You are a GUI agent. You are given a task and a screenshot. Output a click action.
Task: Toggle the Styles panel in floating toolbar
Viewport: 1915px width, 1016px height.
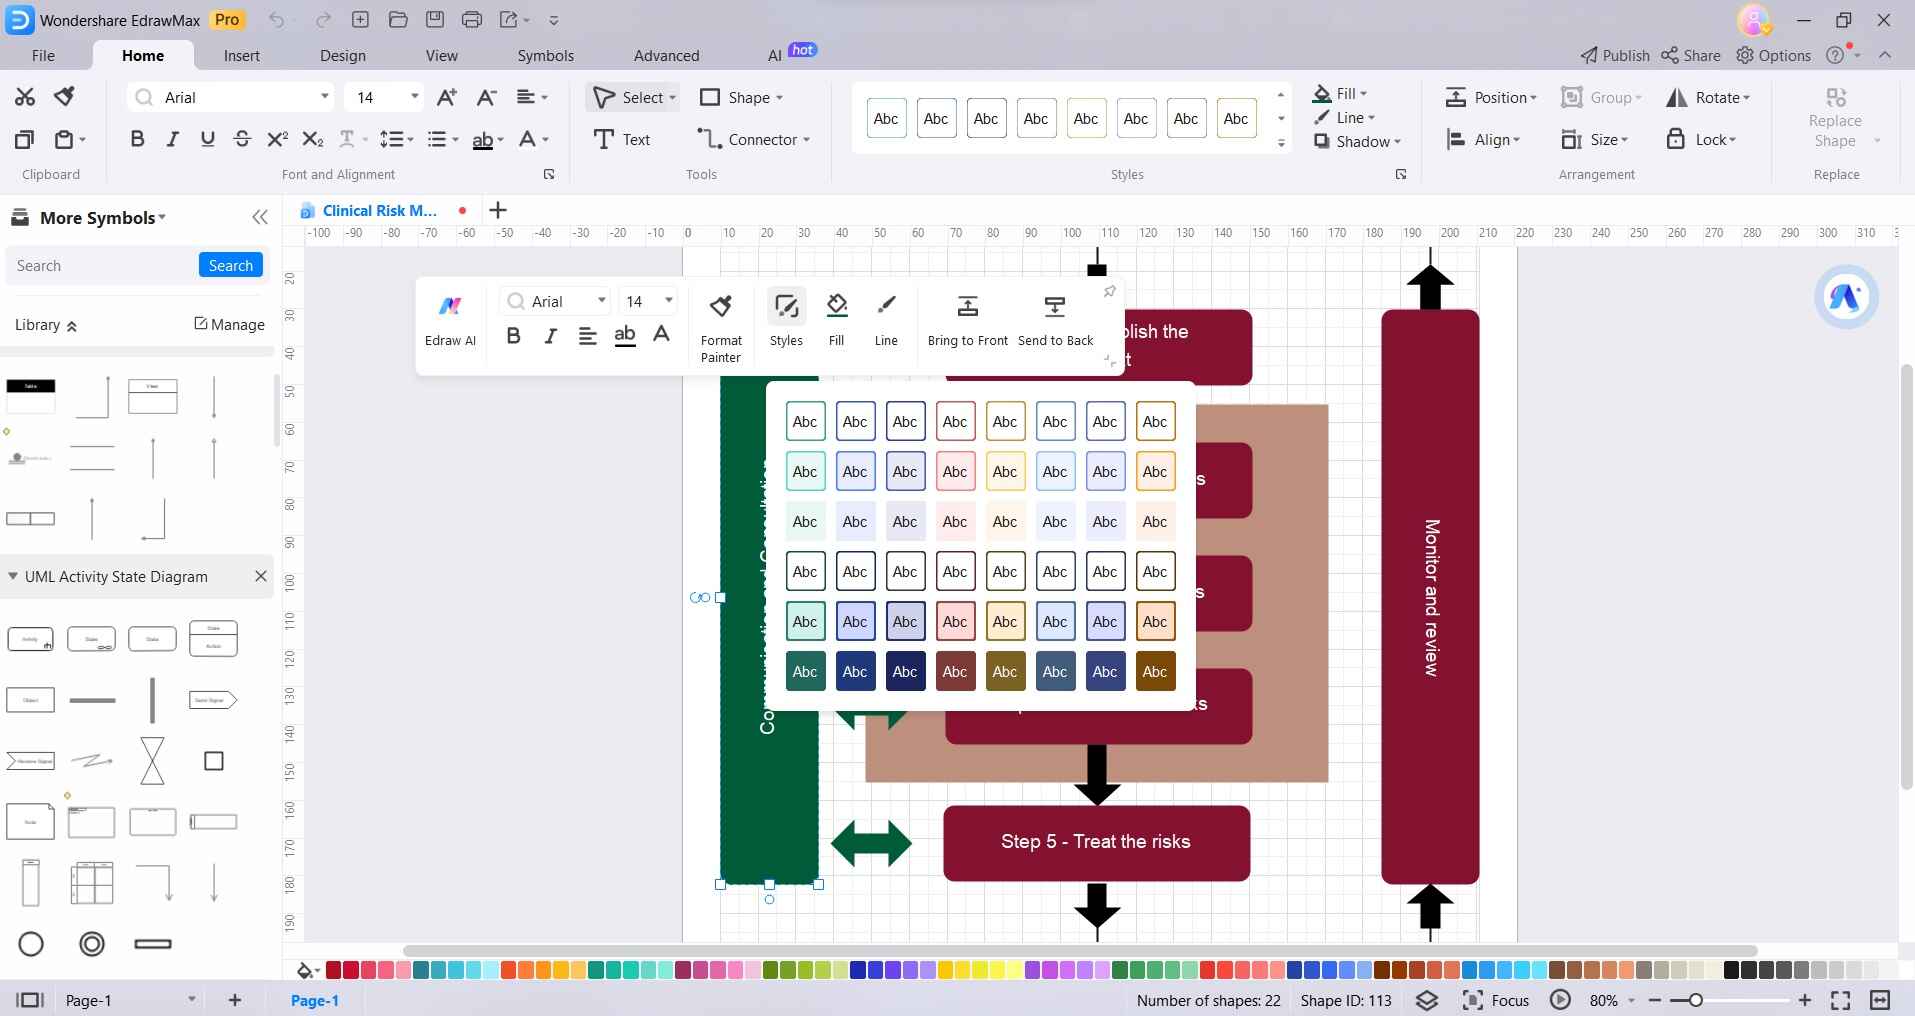pyautogui.click(x=786, y=319)
